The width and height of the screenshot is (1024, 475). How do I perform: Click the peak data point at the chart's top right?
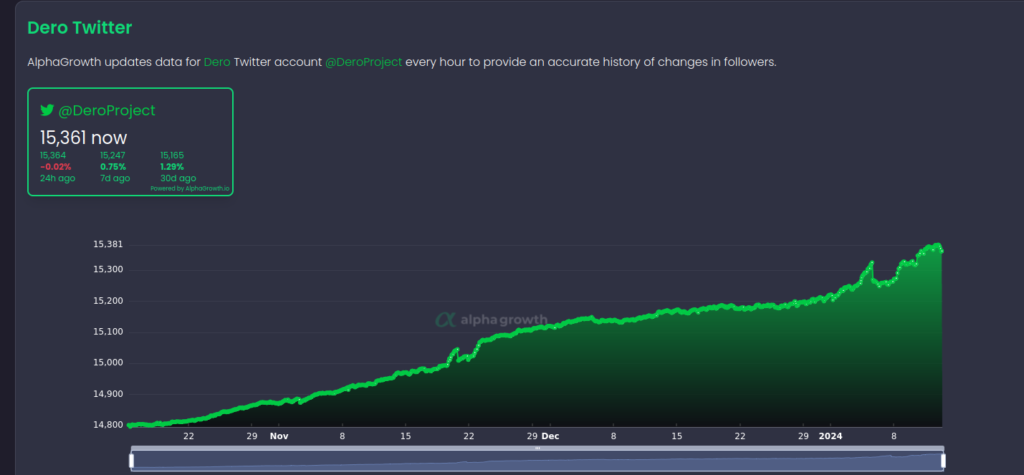[x=938, y=246]
